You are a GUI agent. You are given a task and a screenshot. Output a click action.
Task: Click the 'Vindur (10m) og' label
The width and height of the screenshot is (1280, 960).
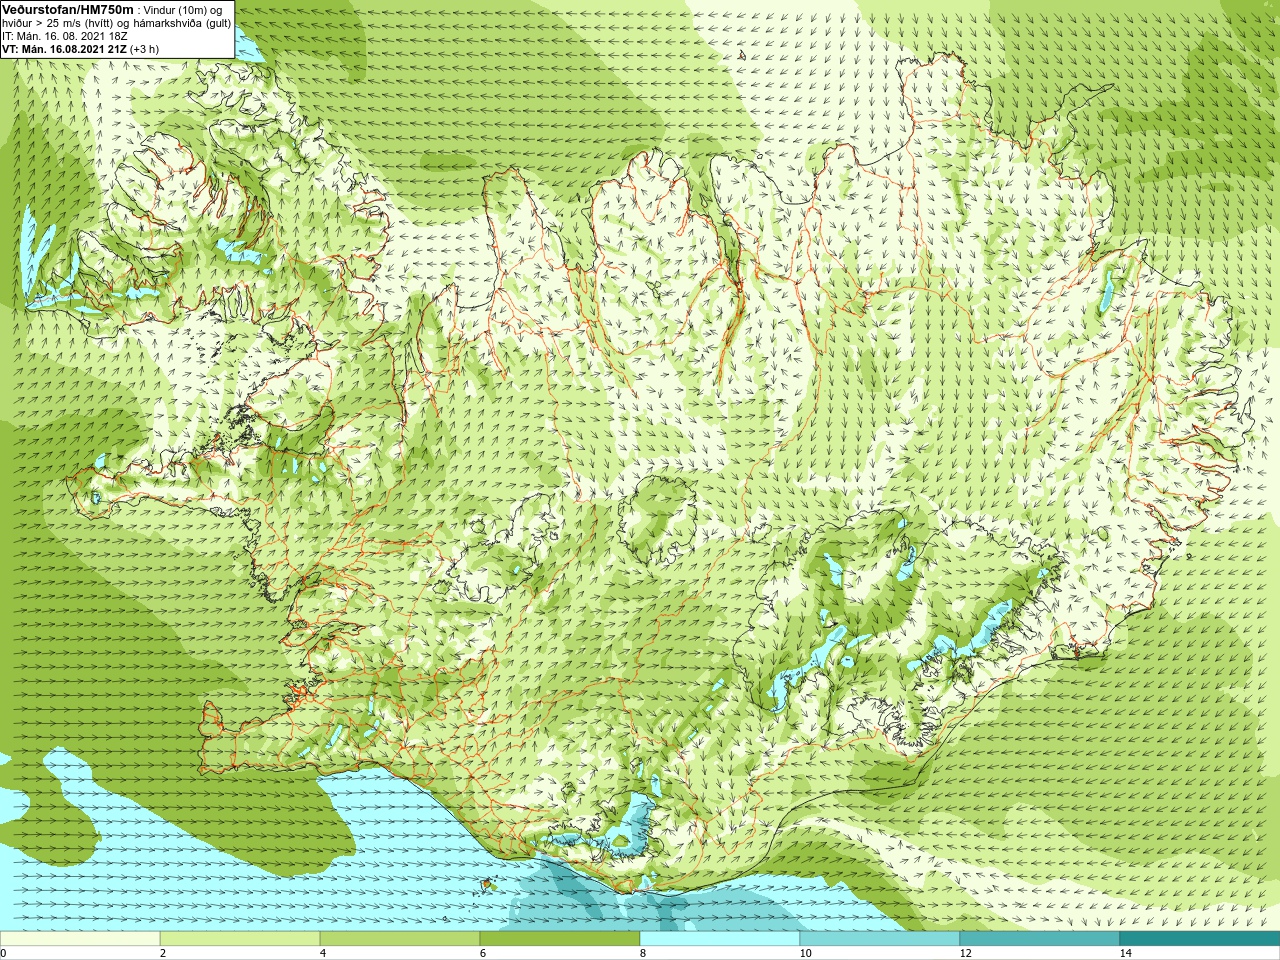[x=183, y=10]
